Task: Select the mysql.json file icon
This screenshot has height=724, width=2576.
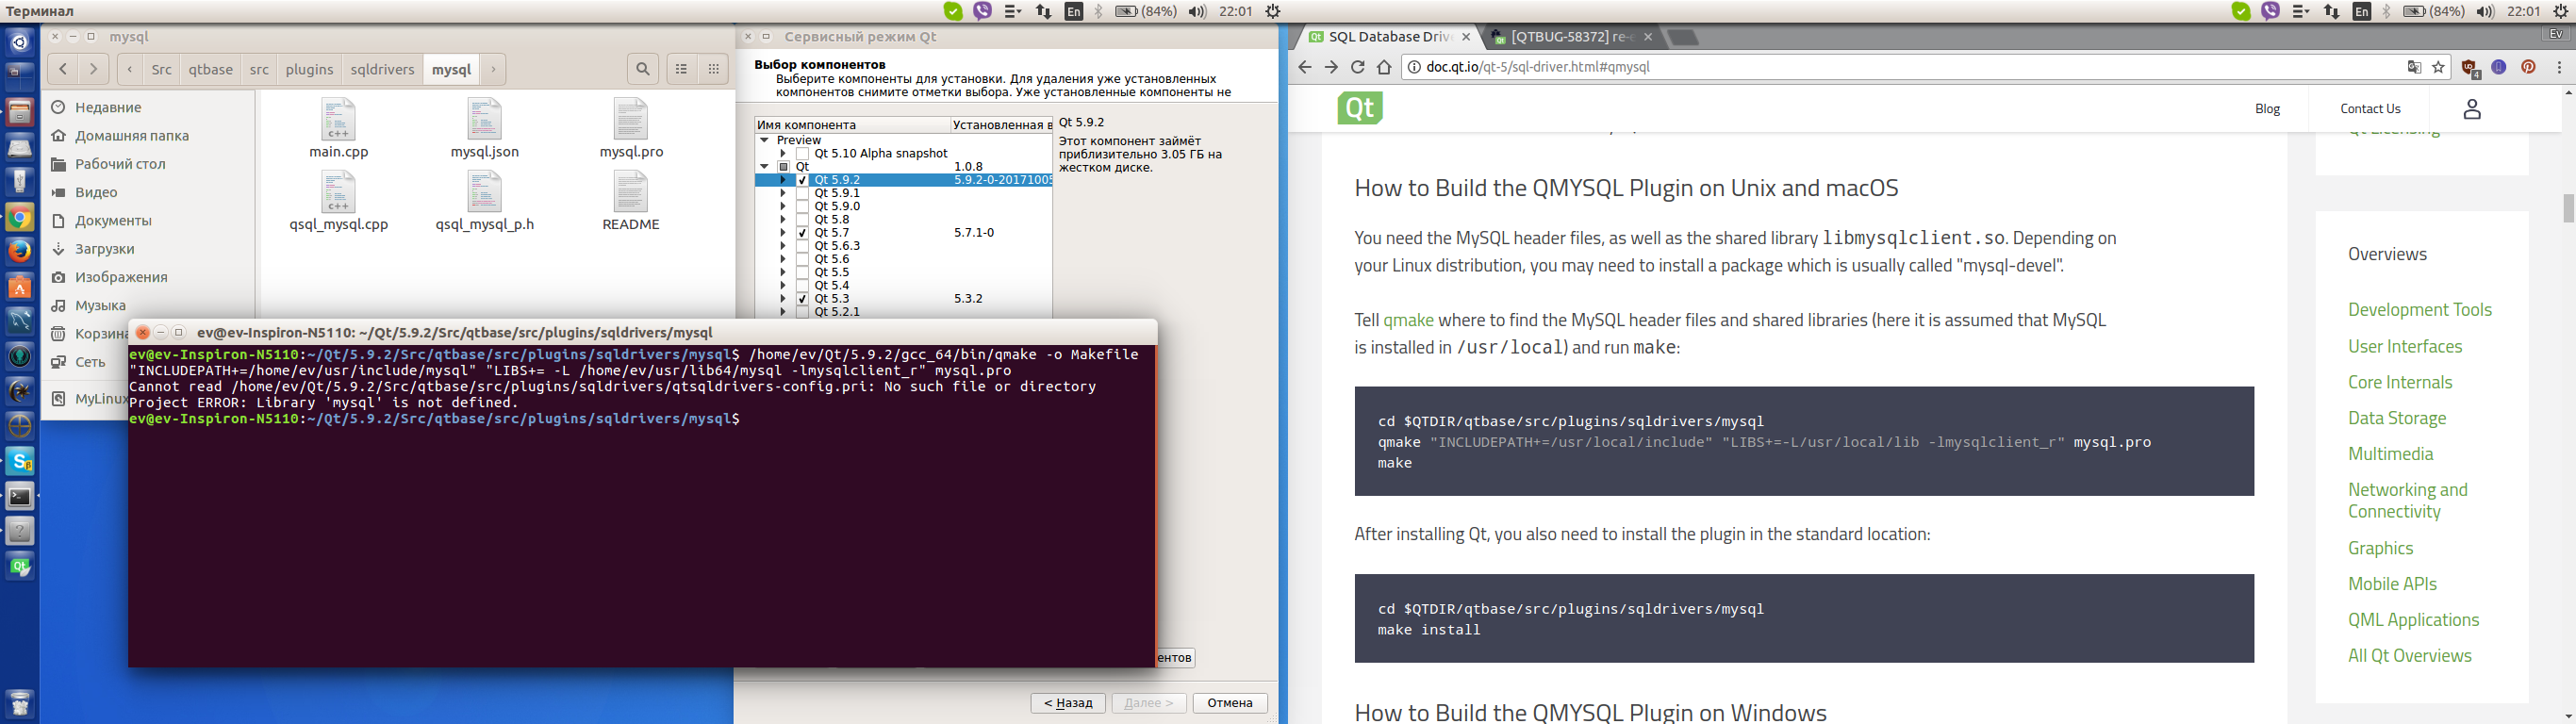Action: tap(484, 119)
